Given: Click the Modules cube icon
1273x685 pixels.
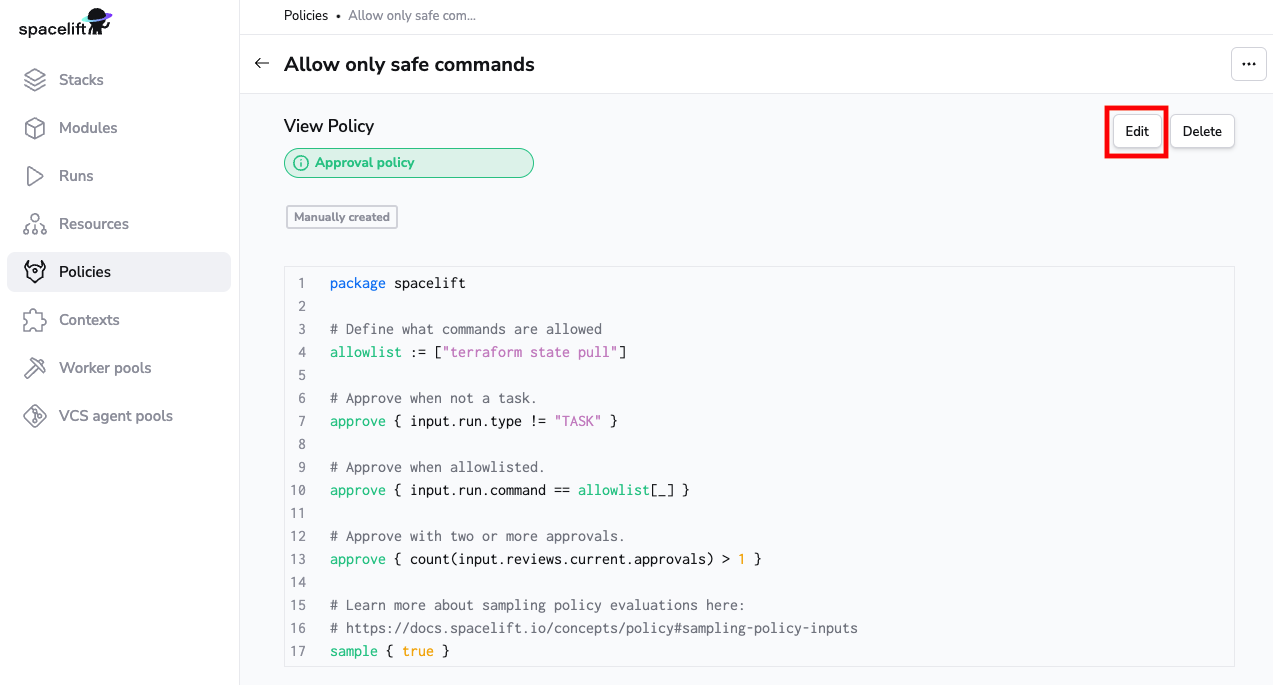Looking at the screenshot, I should pos(35,128).
